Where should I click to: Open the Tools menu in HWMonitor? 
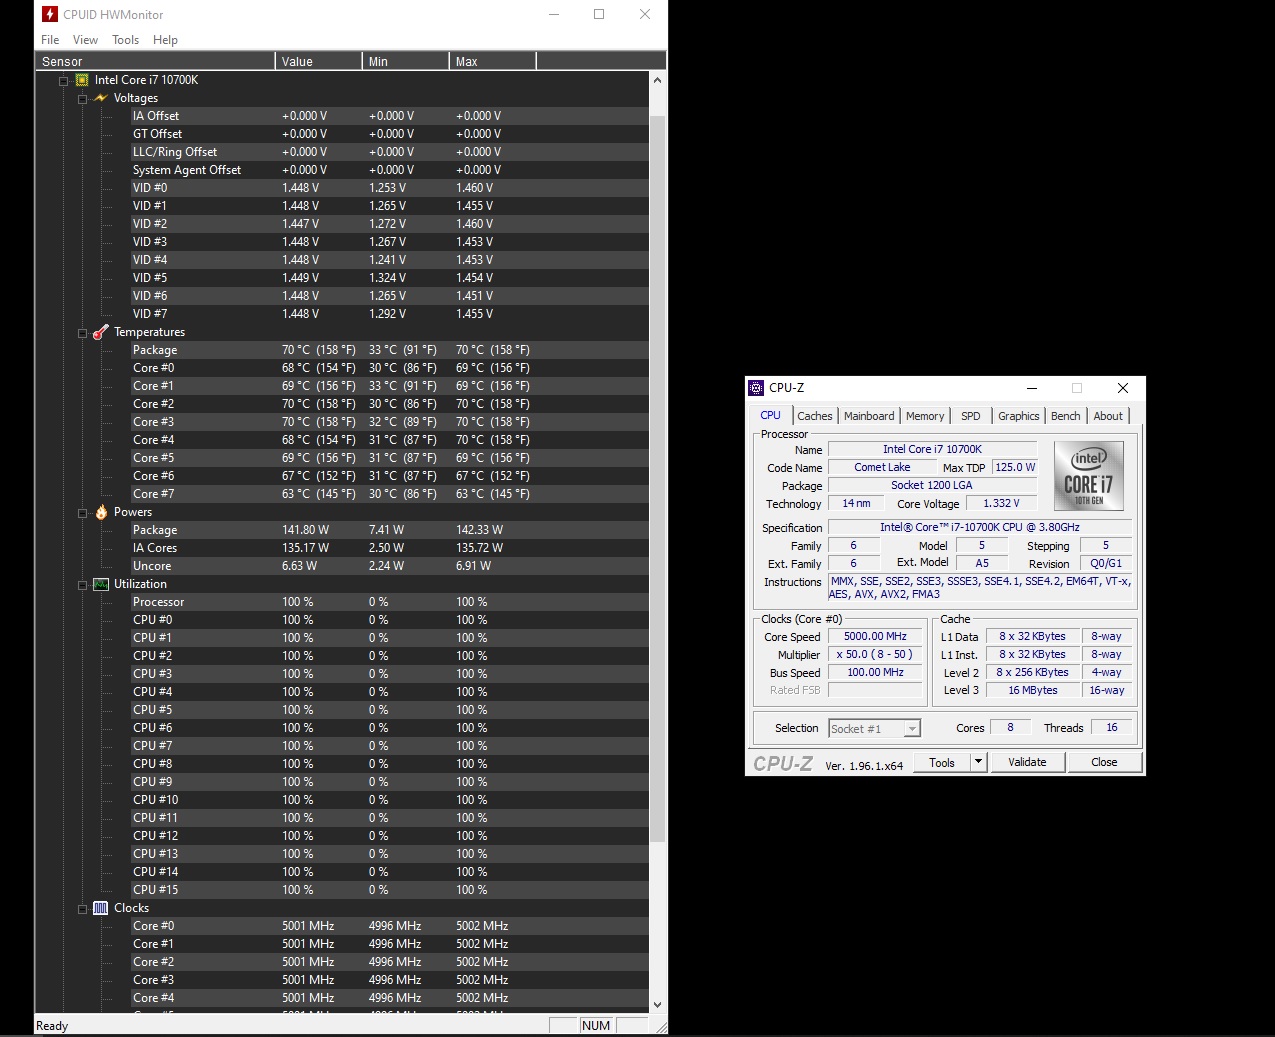click(125, 40)
